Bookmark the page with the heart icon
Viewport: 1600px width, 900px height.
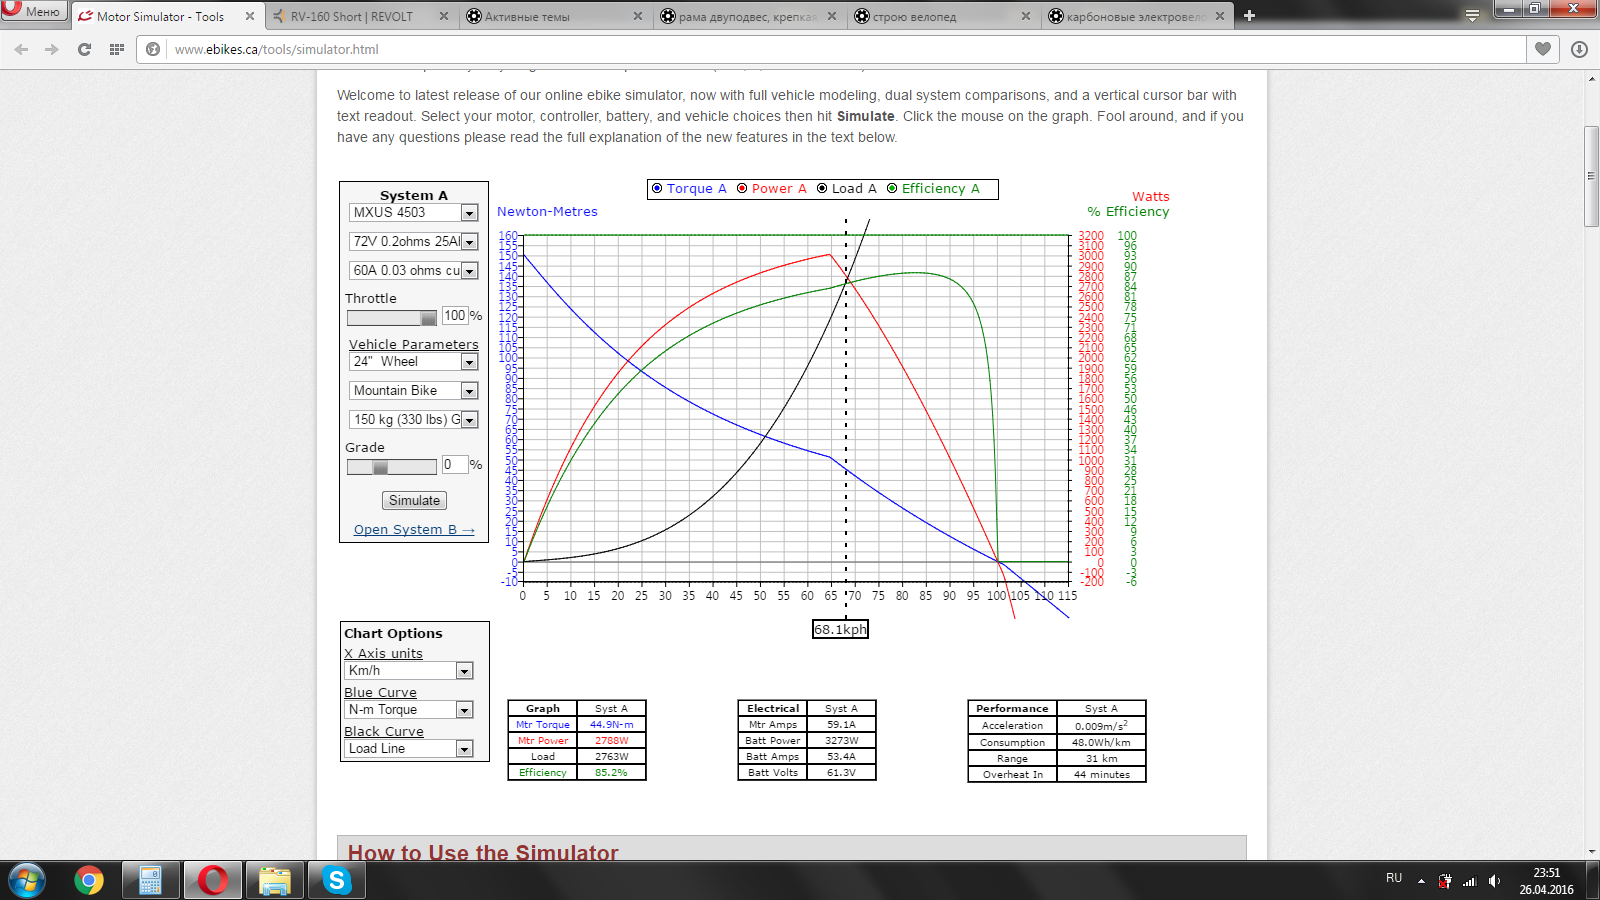pos(1543,49)
